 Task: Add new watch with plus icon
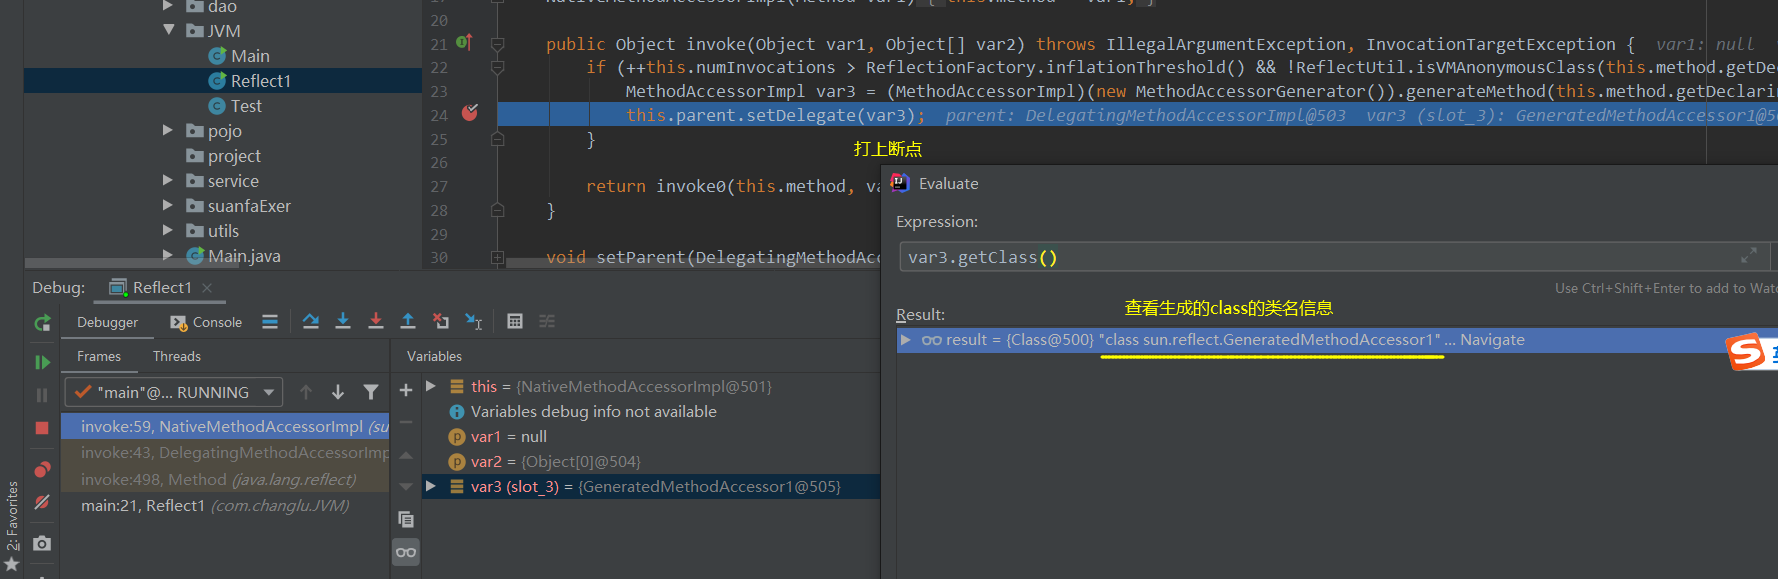click(406, 390)
